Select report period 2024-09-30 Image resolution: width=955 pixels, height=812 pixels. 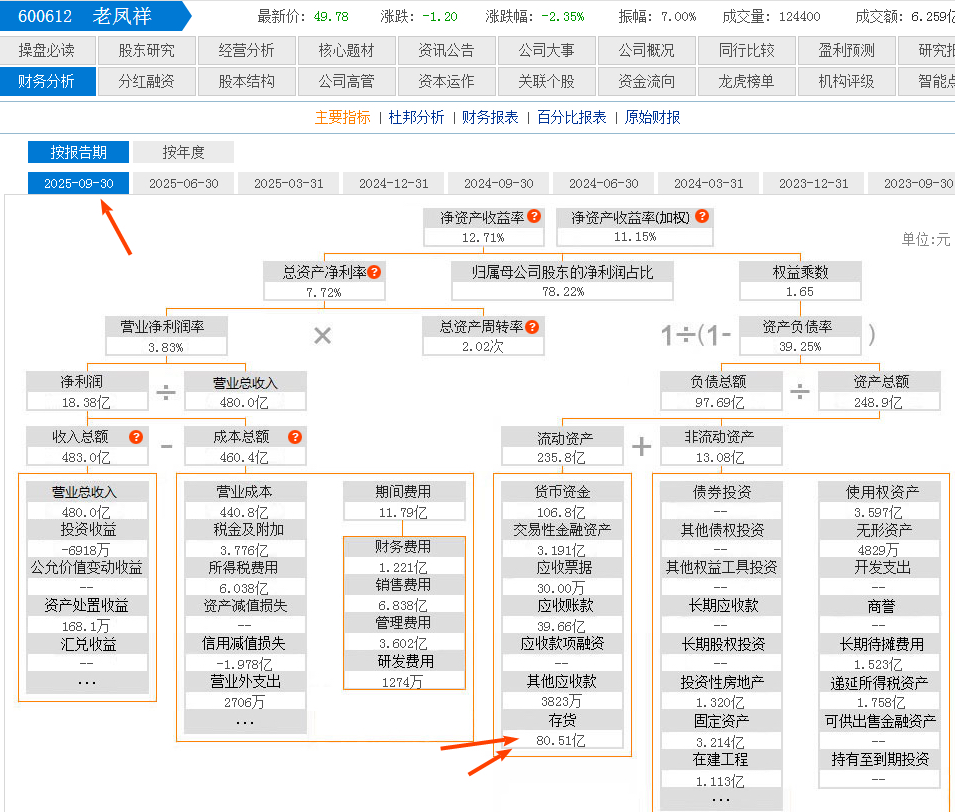(x=499, y=183)
